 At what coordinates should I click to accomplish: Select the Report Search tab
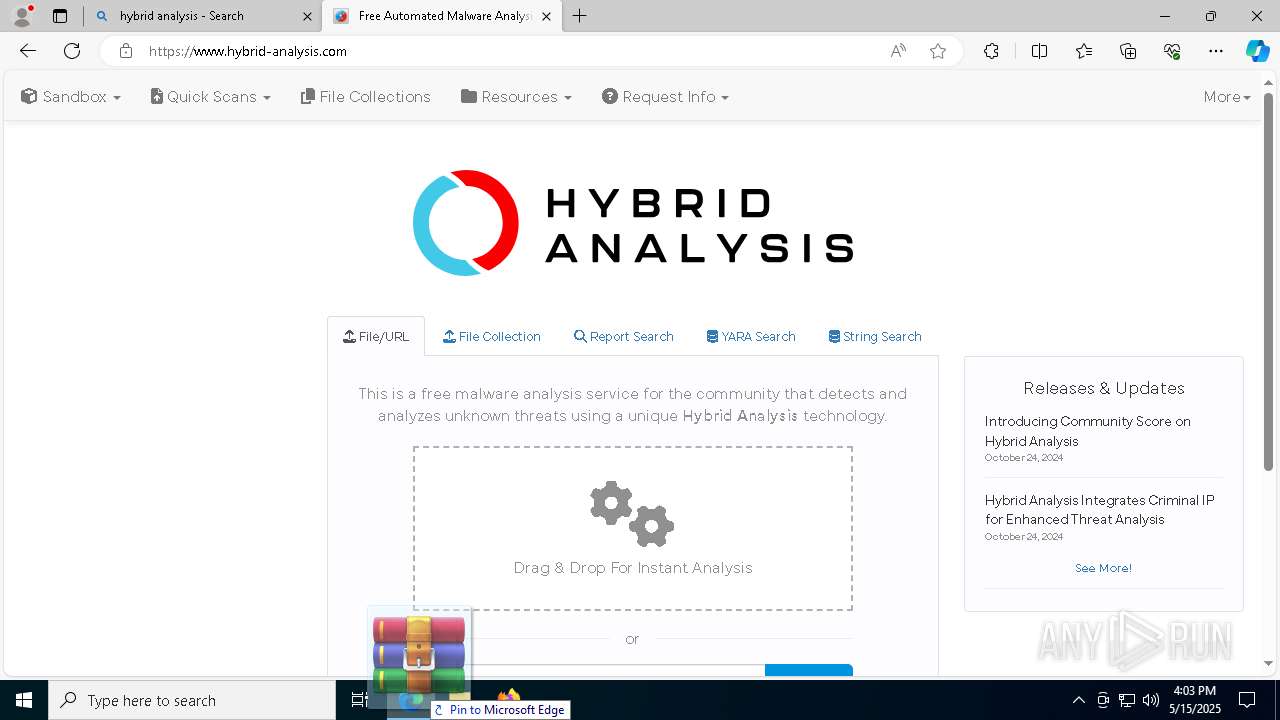coord(624,337)
